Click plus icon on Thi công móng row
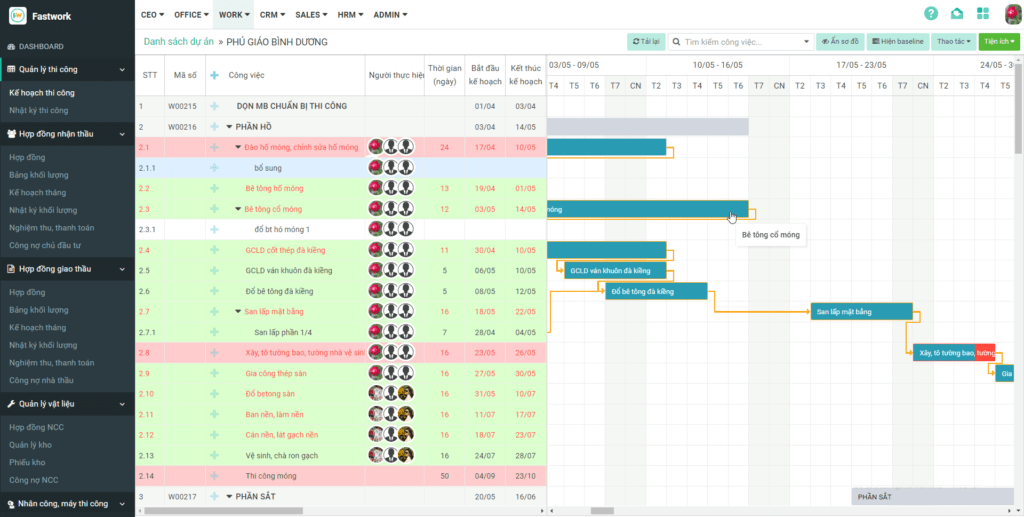1024x517 pixels. coord(214,476)
